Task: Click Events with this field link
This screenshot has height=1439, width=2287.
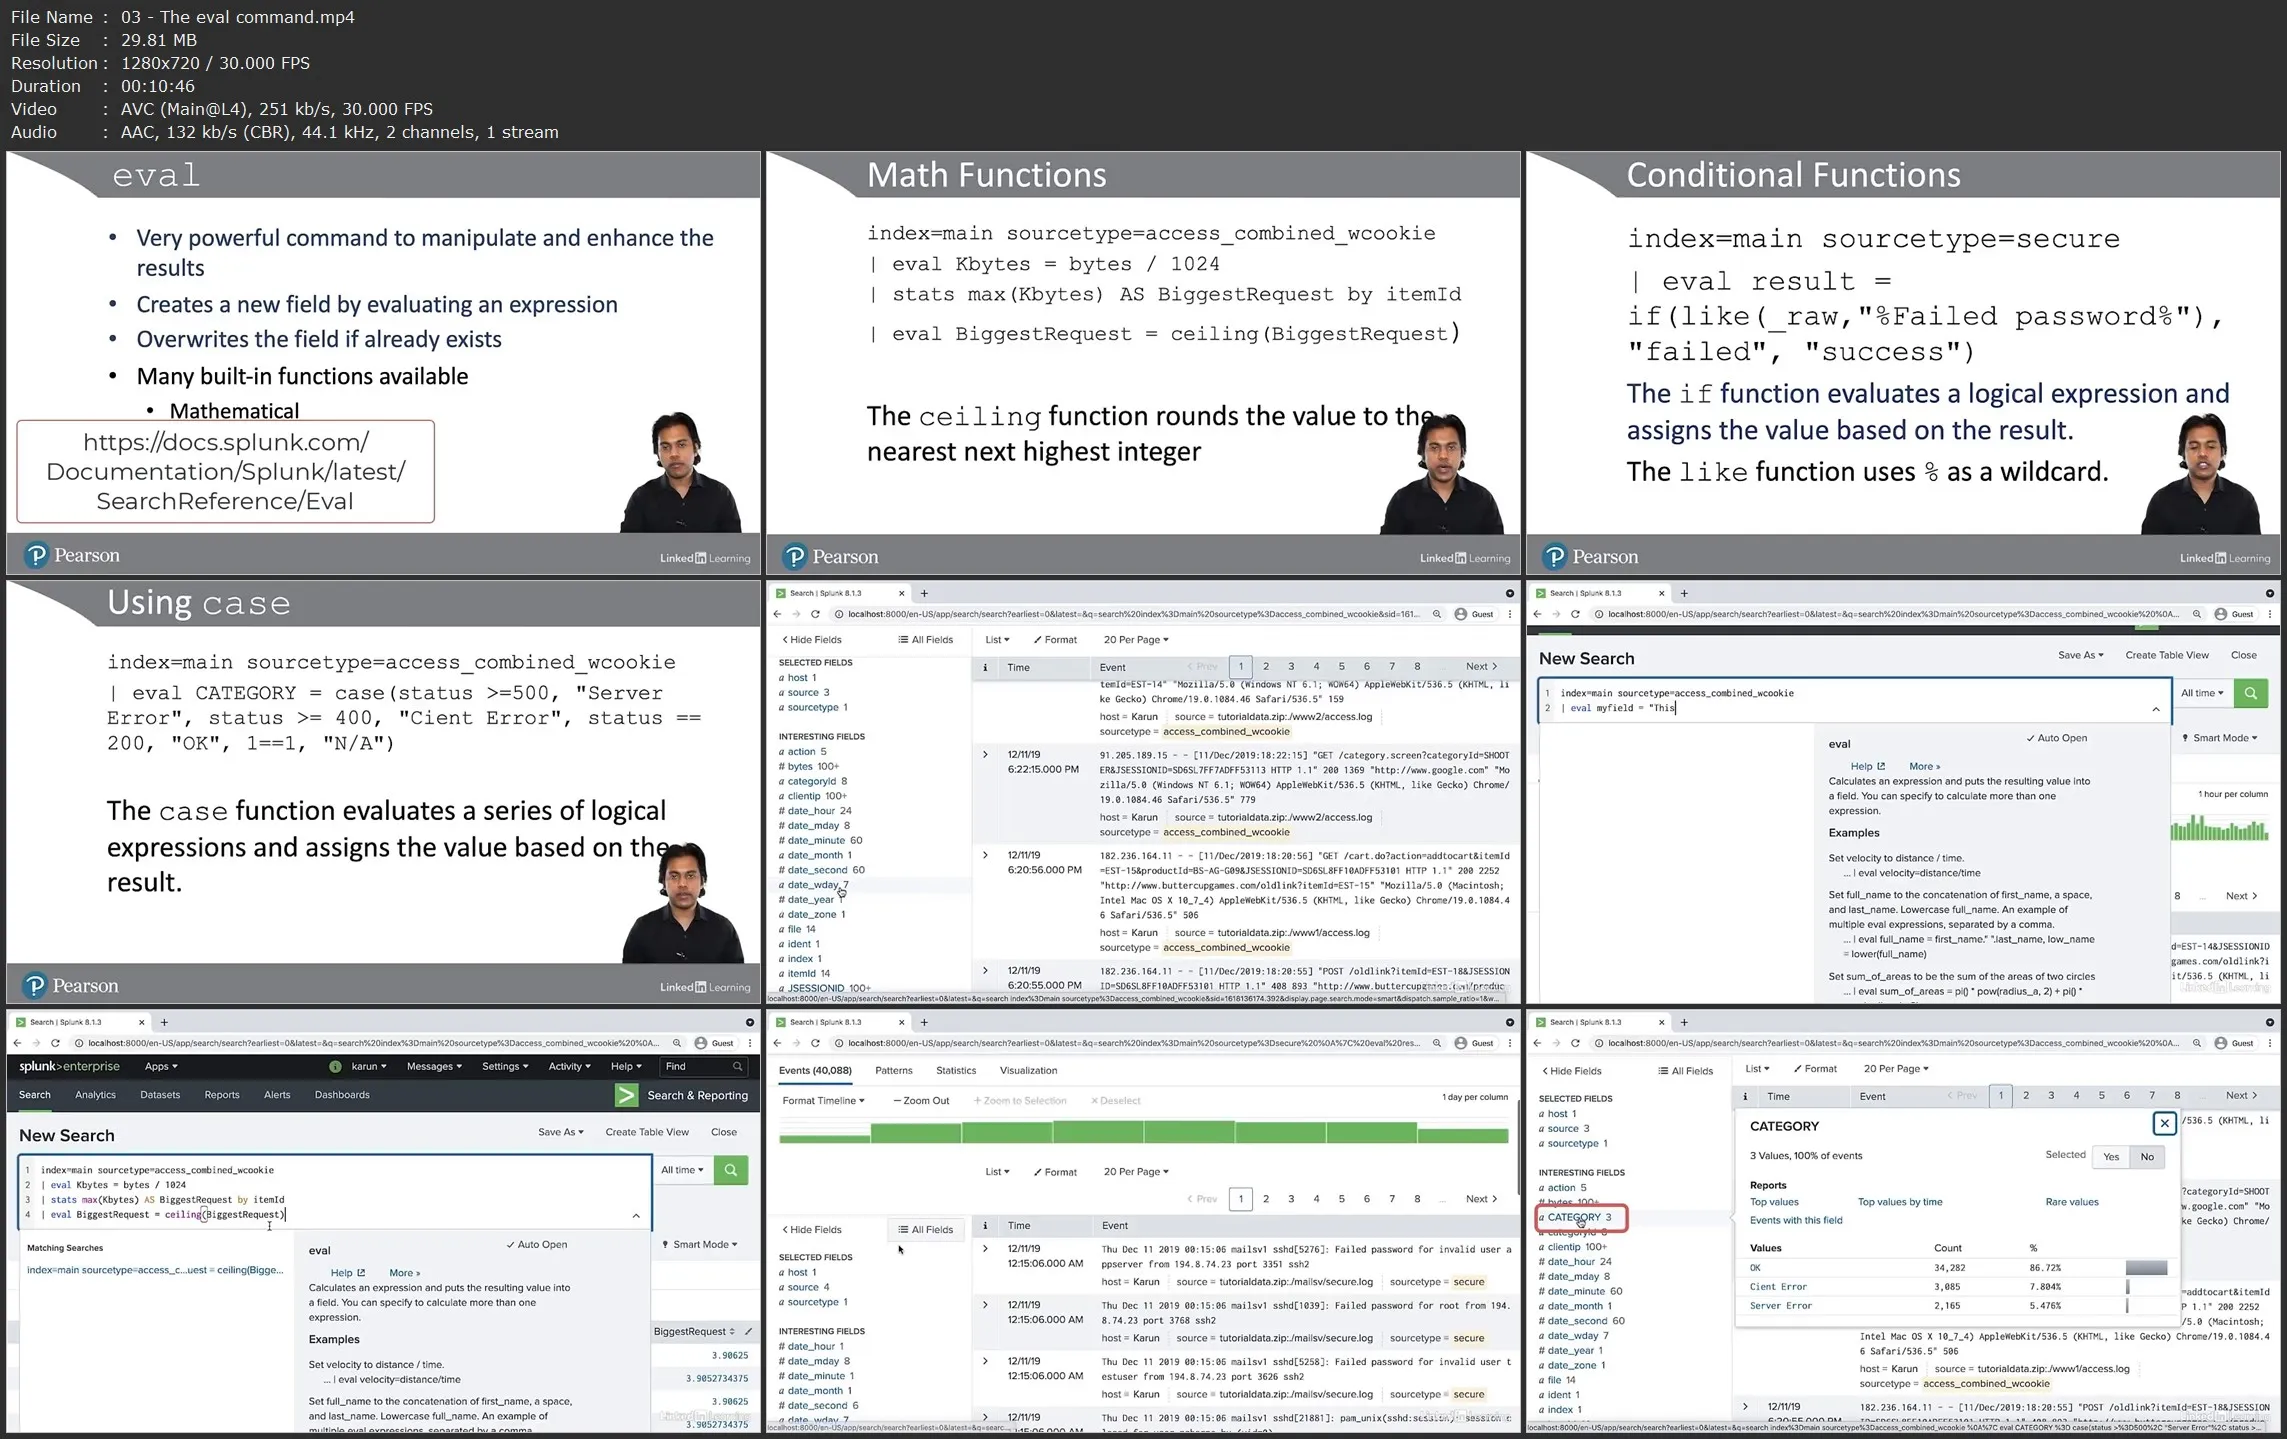Action: tap(1796, 1220)
